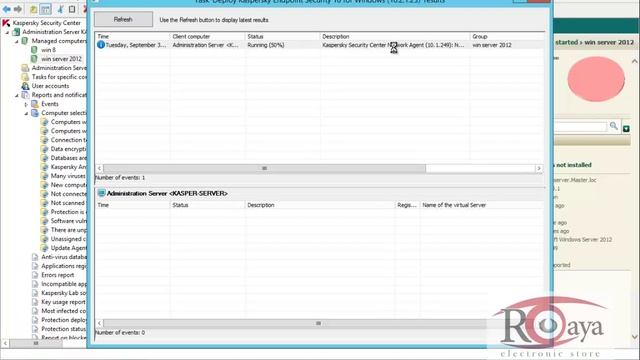Click search input field in background pane
Screen dimensions: 640x360
pyautogui.click(x=580, y=127)
